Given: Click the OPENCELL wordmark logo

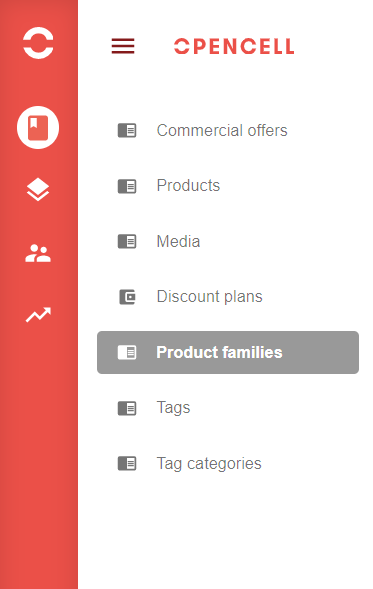Looking at the screenshot, I should (x=234, y=46).
